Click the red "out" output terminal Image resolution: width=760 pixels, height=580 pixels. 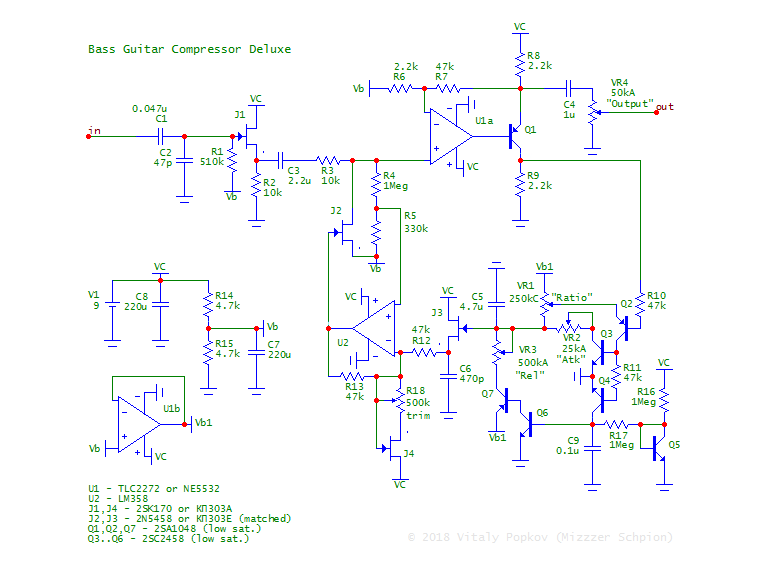(x=657, y=113)
